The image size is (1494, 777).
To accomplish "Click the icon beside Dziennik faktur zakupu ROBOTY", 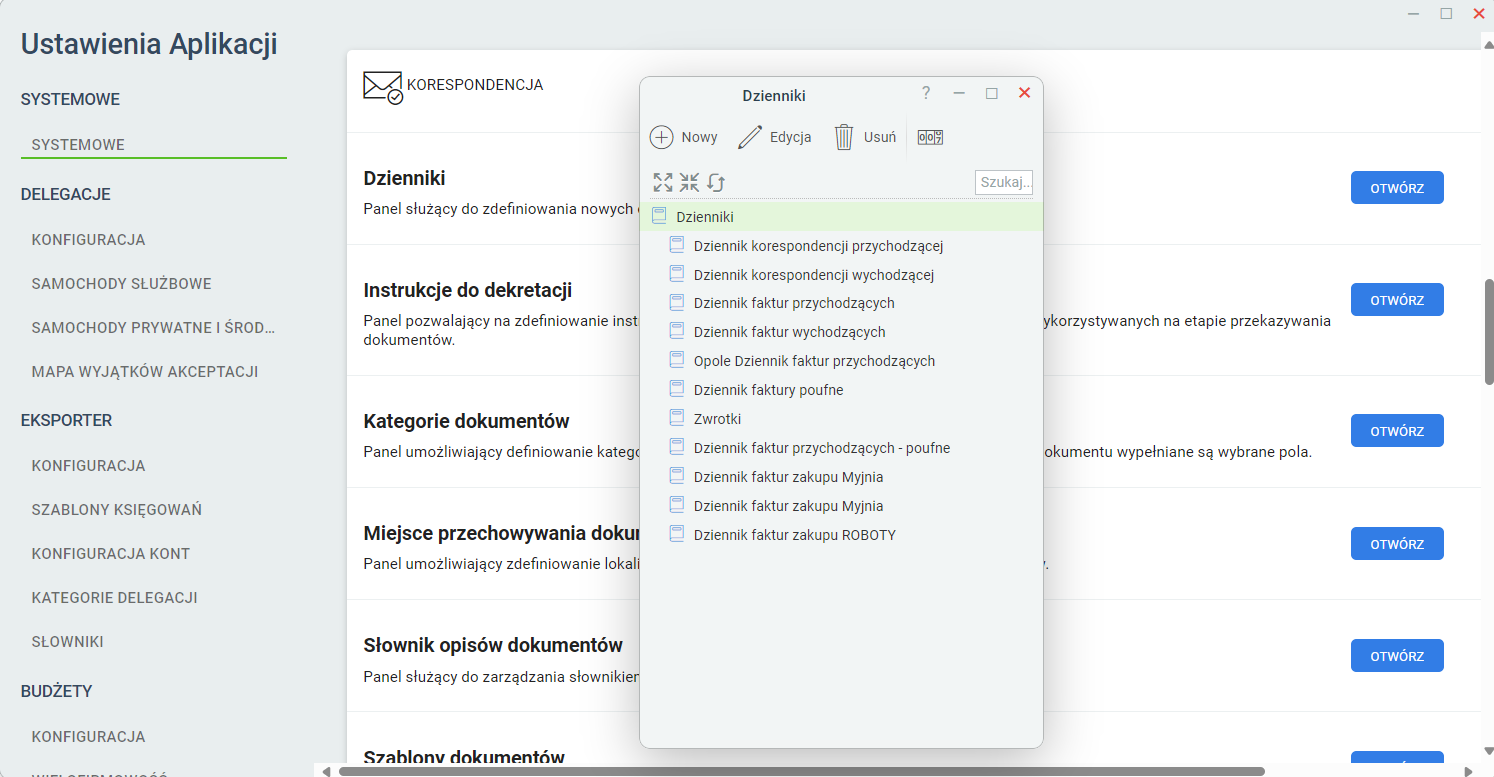I will point(677,535).
